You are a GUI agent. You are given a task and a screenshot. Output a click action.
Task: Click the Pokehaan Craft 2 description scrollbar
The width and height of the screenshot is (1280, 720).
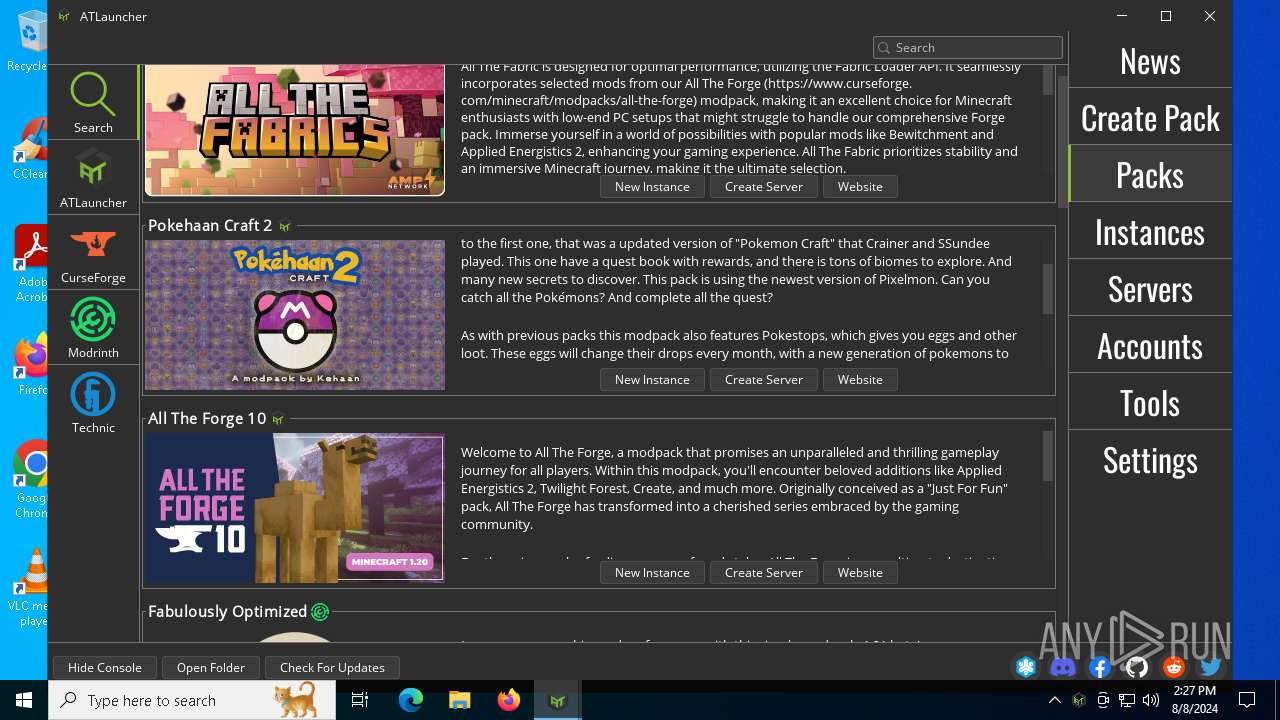[1048, 289]
